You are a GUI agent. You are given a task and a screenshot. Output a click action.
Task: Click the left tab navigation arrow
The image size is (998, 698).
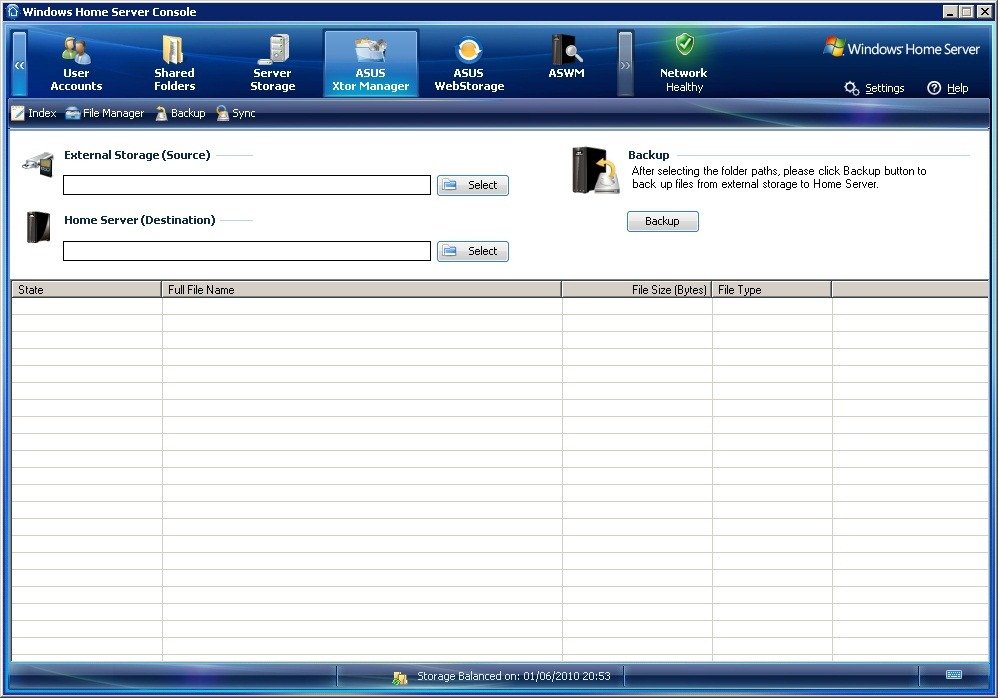click(x=20, y=64)
